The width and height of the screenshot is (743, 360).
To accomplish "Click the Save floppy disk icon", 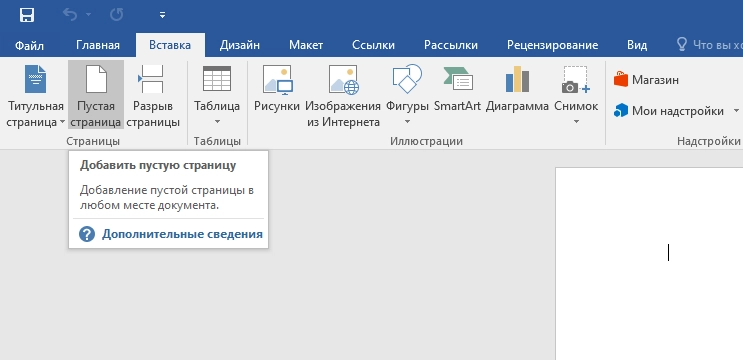I will click(27, 15).
